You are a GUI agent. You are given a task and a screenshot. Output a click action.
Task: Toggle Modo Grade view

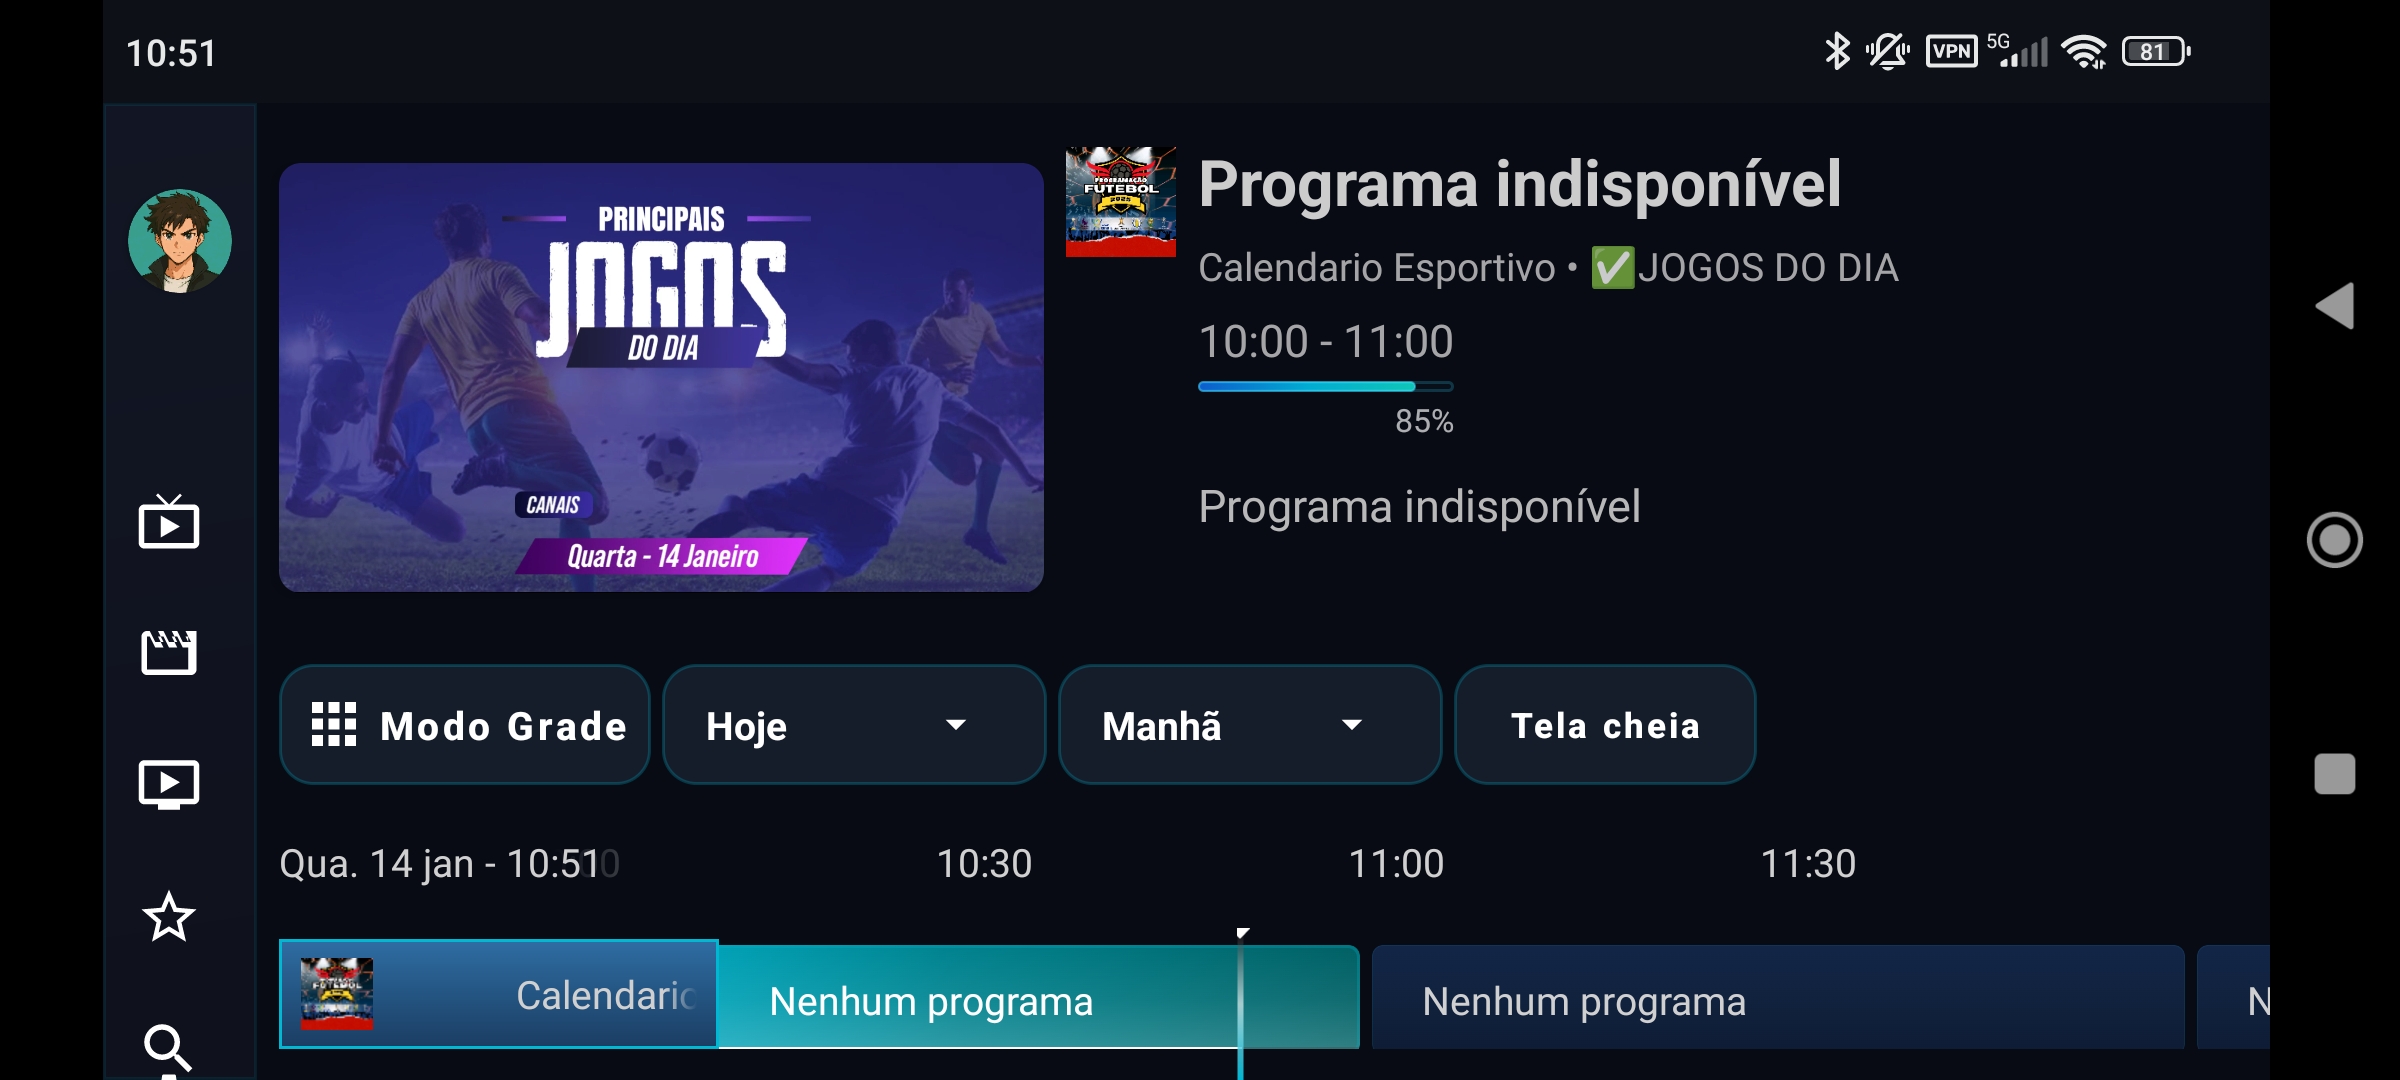pos(465,725)
